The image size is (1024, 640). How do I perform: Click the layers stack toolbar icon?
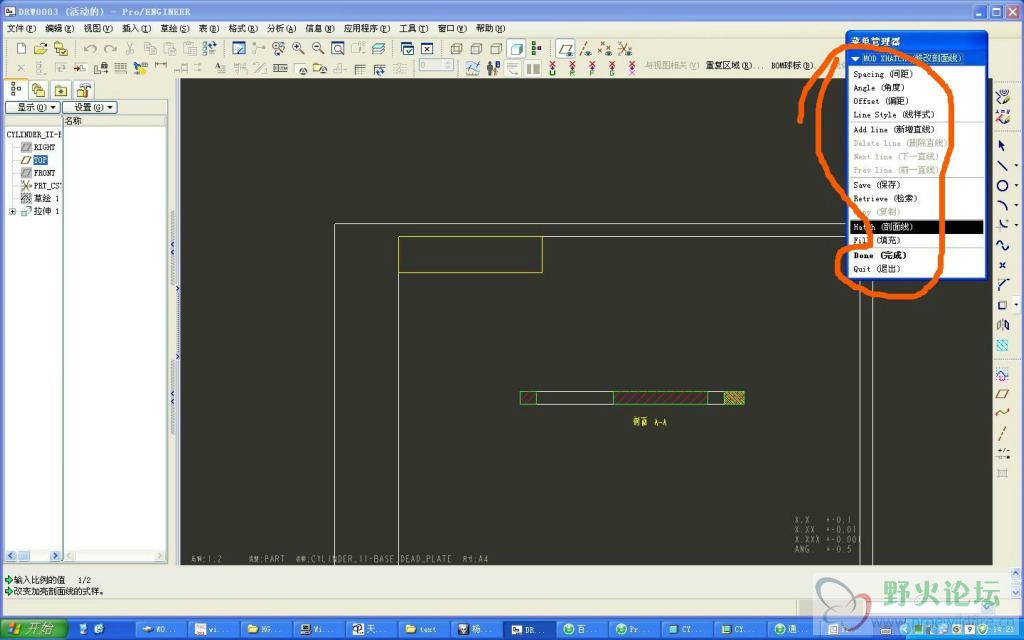coord(378,48)
